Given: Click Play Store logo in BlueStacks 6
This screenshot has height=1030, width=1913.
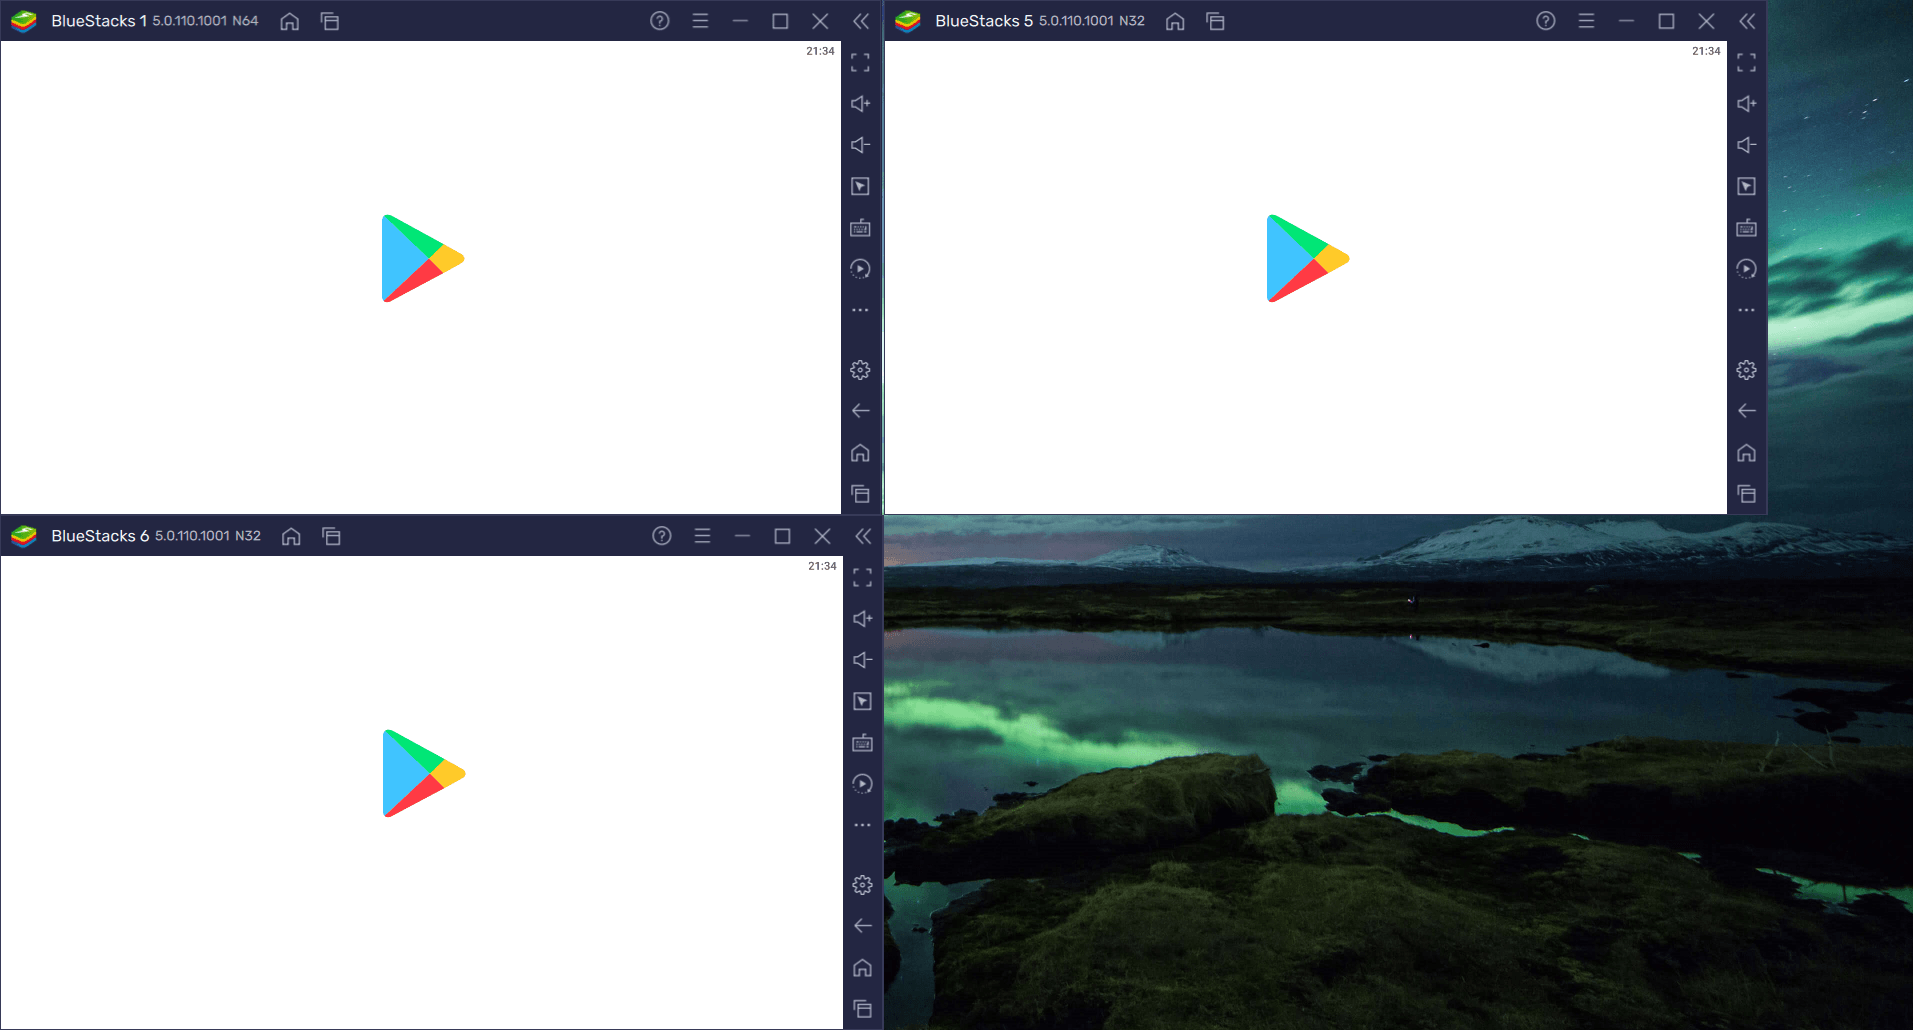Looking at the screenshot, I should pos(424,773).
